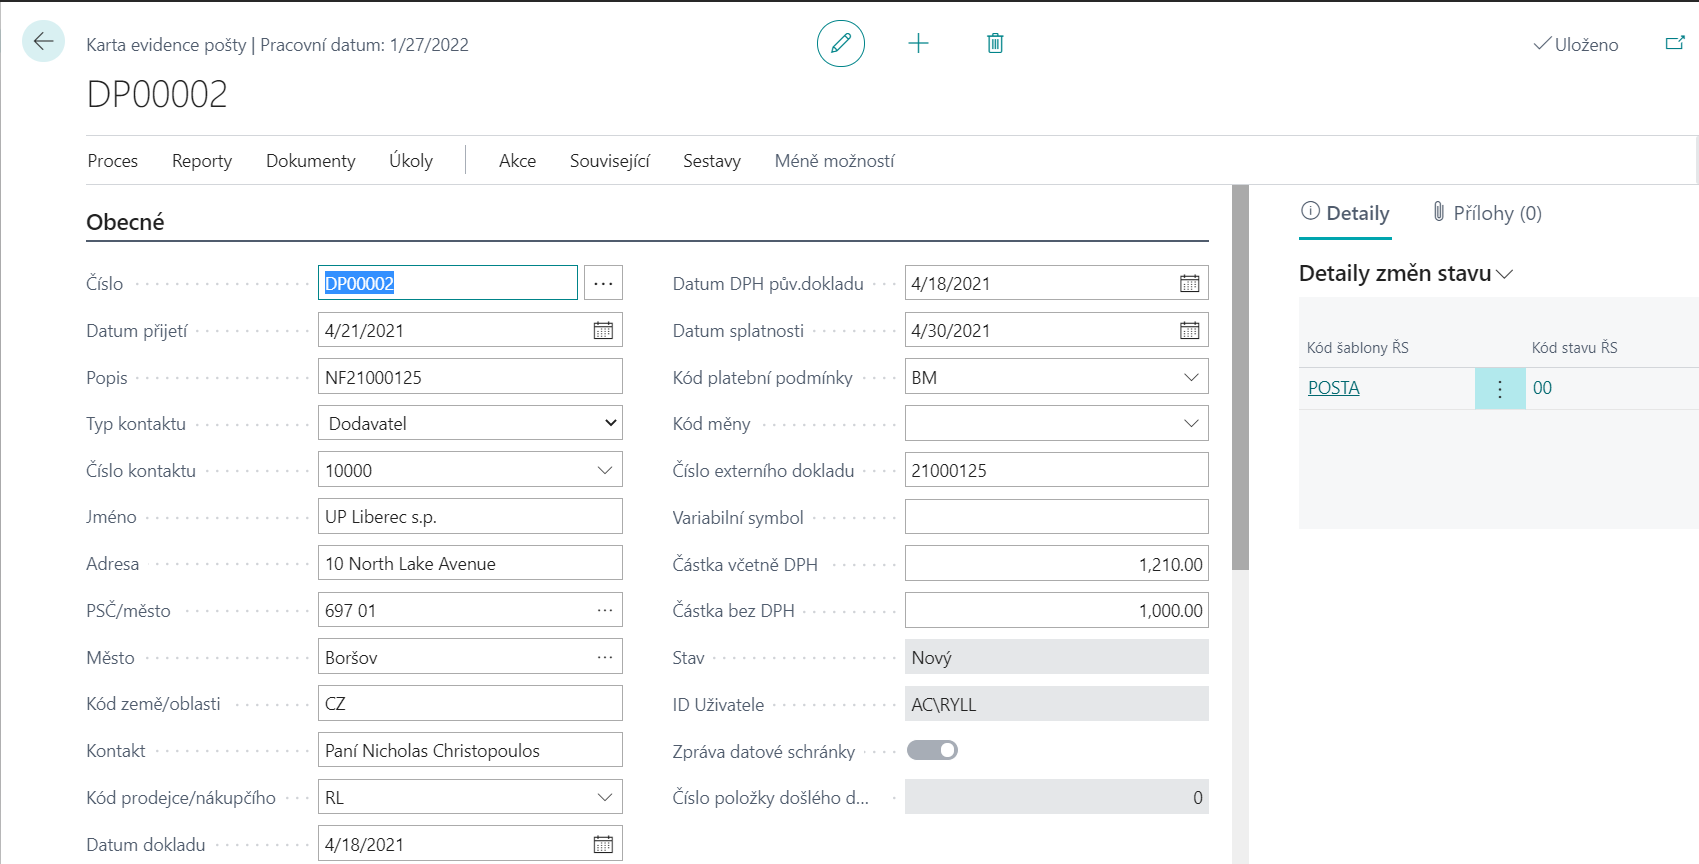Switch to Přílohy (0) tab

(x=1487, y=213)
